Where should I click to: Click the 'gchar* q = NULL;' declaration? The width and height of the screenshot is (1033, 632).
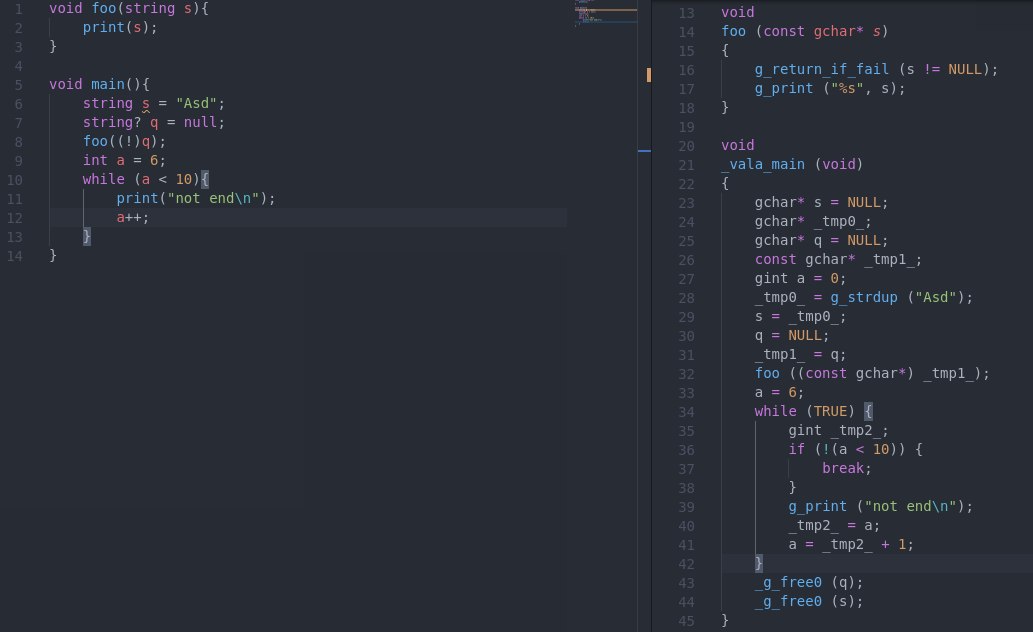pos(822,241)
